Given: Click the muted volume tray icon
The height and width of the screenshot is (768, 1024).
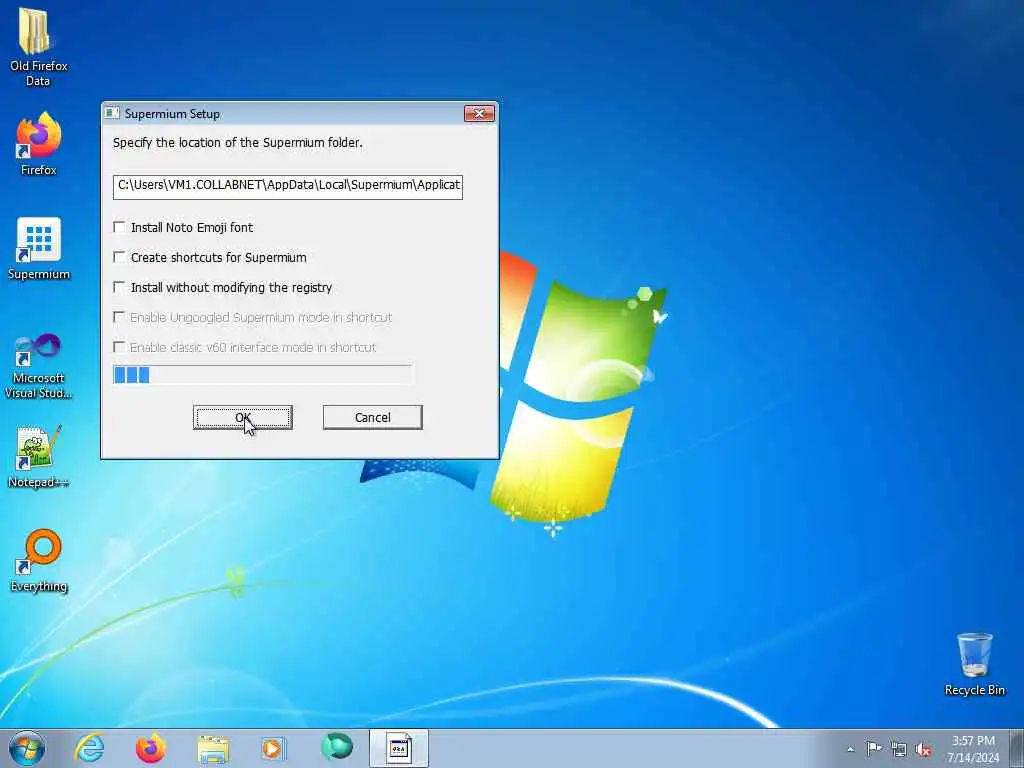Looking at the screenshot, I should (923, 749).
